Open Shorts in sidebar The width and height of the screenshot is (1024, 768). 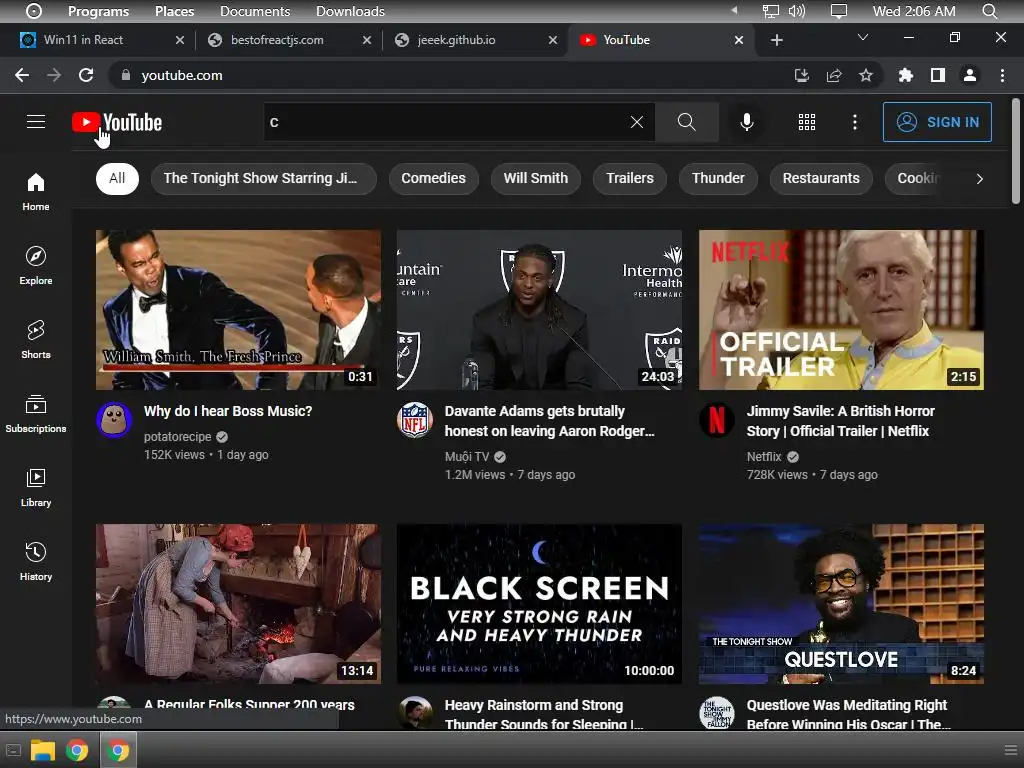point(36,340)
